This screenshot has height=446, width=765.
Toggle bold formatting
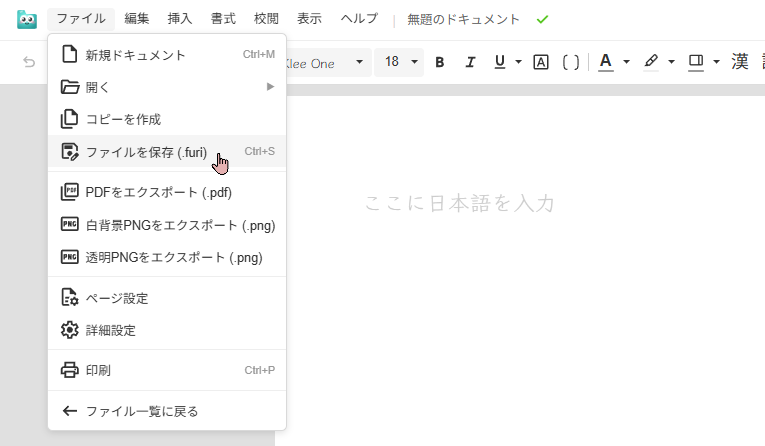(440, 62)
